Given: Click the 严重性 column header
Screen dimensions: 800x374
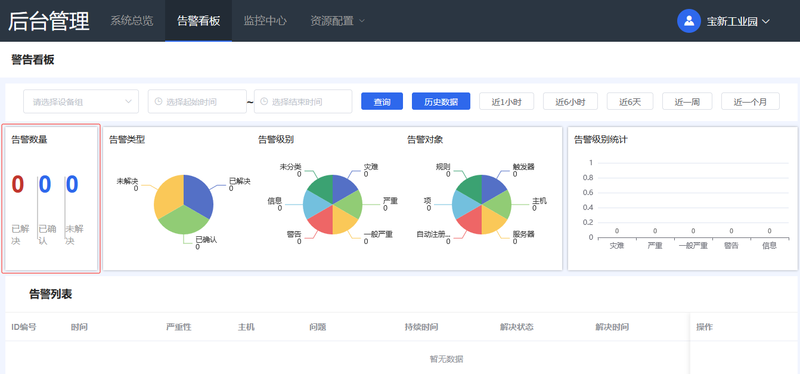Looking at the screenshot, I should click(x=179, y=327).
